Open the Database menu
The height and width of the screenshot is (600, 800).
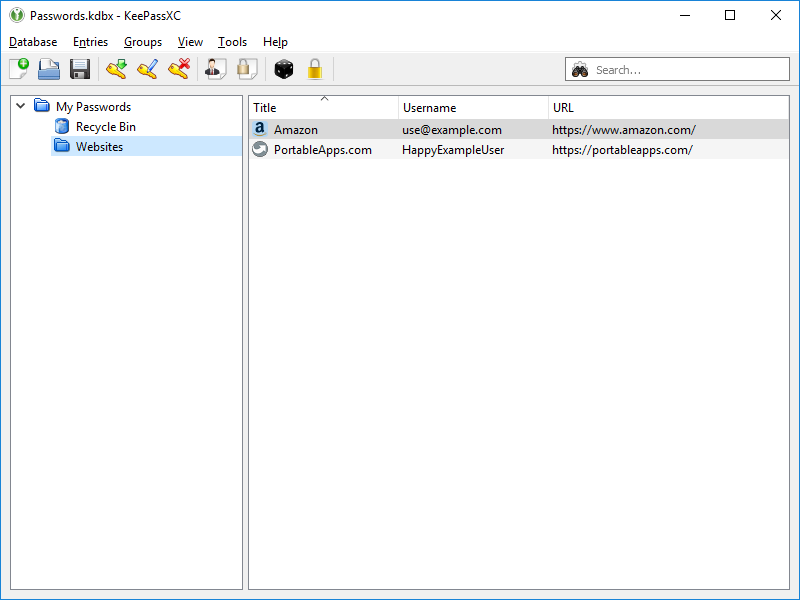(33, 42)
